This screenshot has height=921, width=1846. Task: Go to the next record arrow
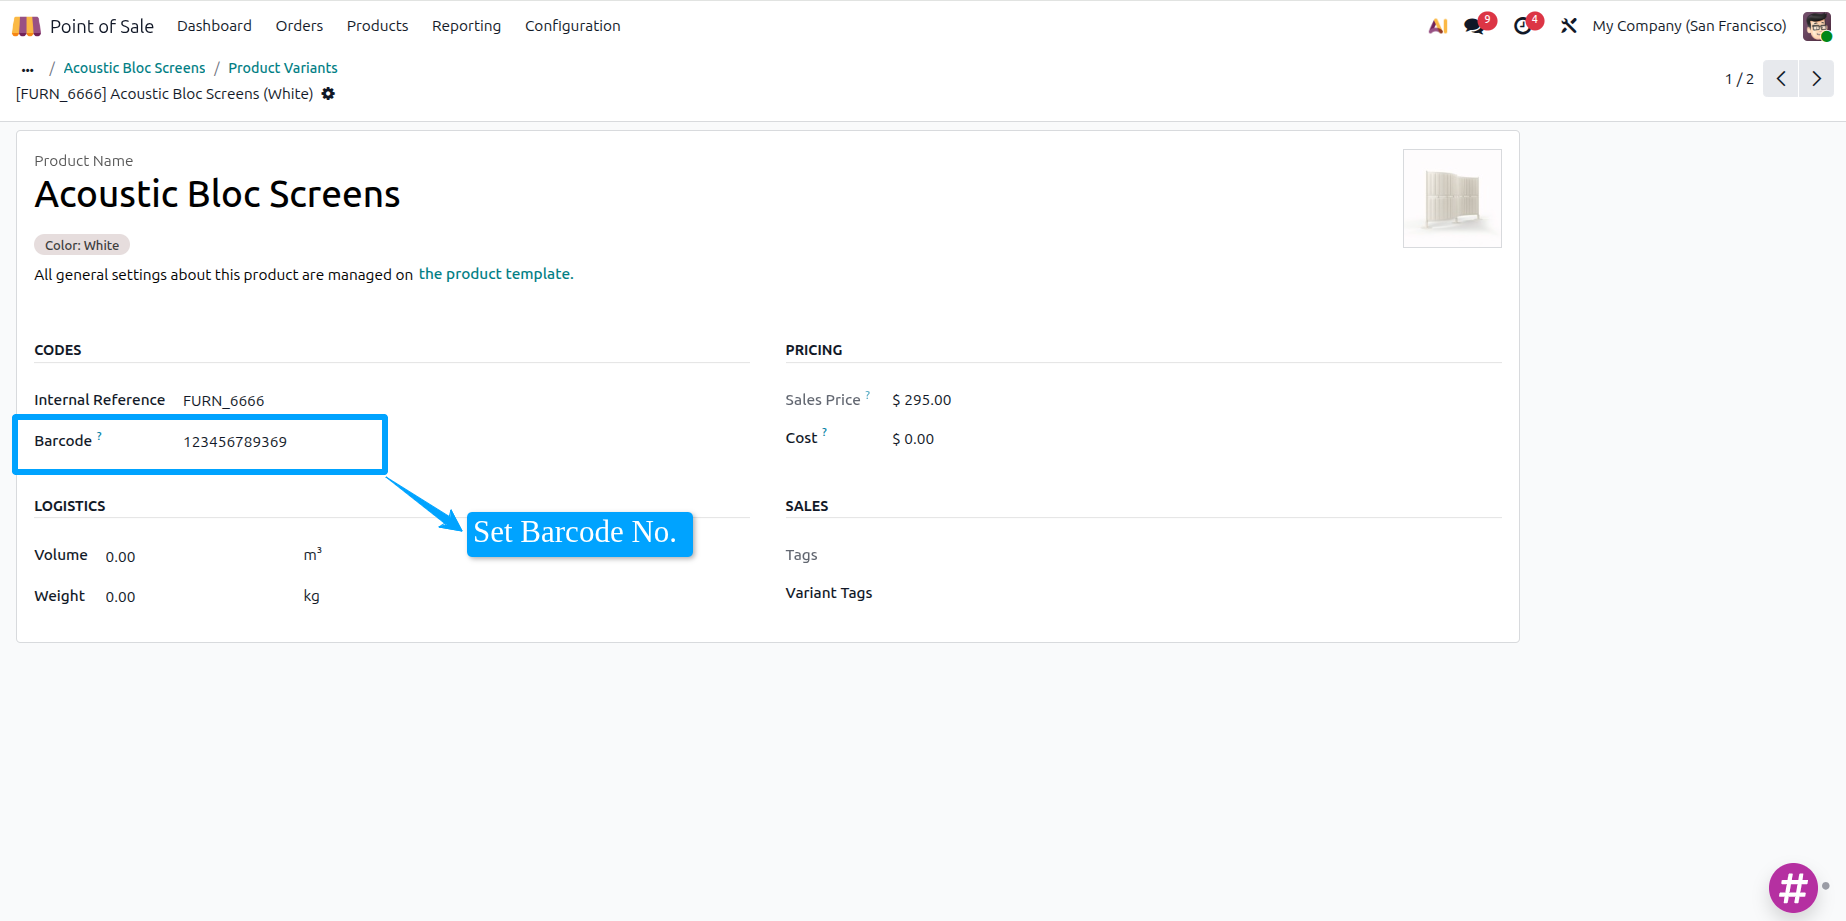tap(1816, 79)
